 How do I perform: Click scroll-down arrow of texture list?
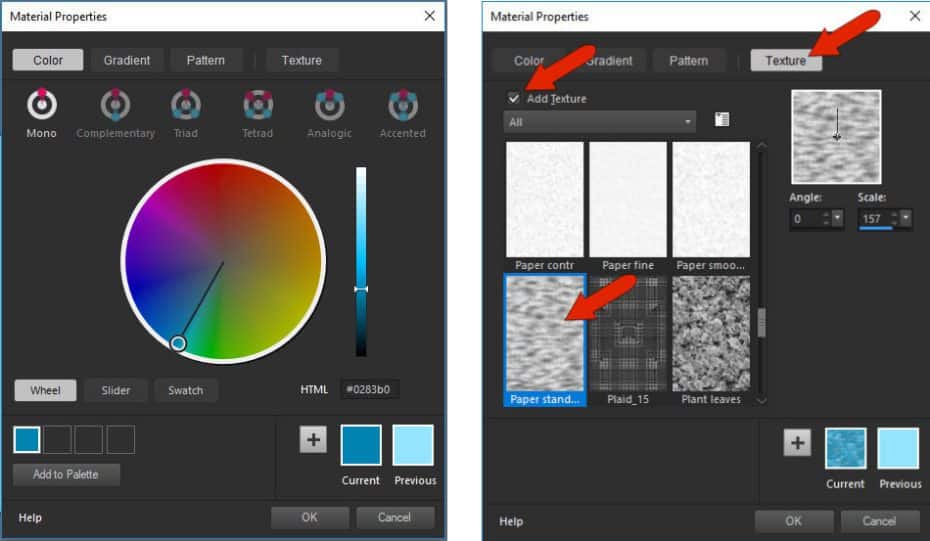[x=762, y=400]
